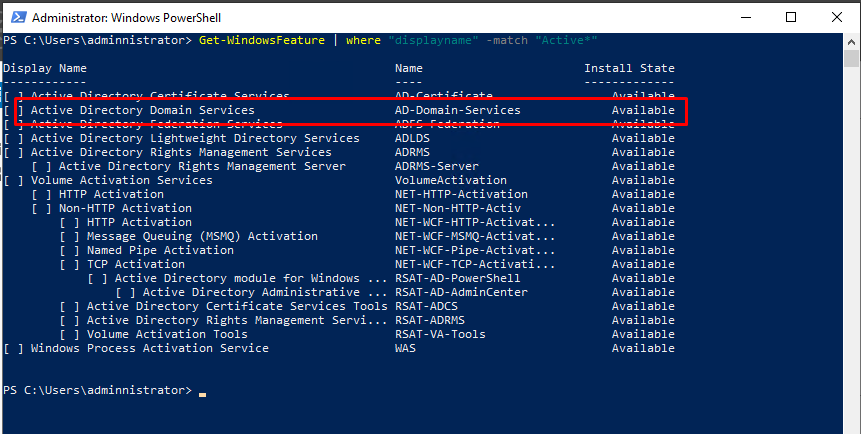Image resolution: width=861 pixels, height=434 pixels.
Task: Click Volume Activation Tools text
Action: [167, 334]
